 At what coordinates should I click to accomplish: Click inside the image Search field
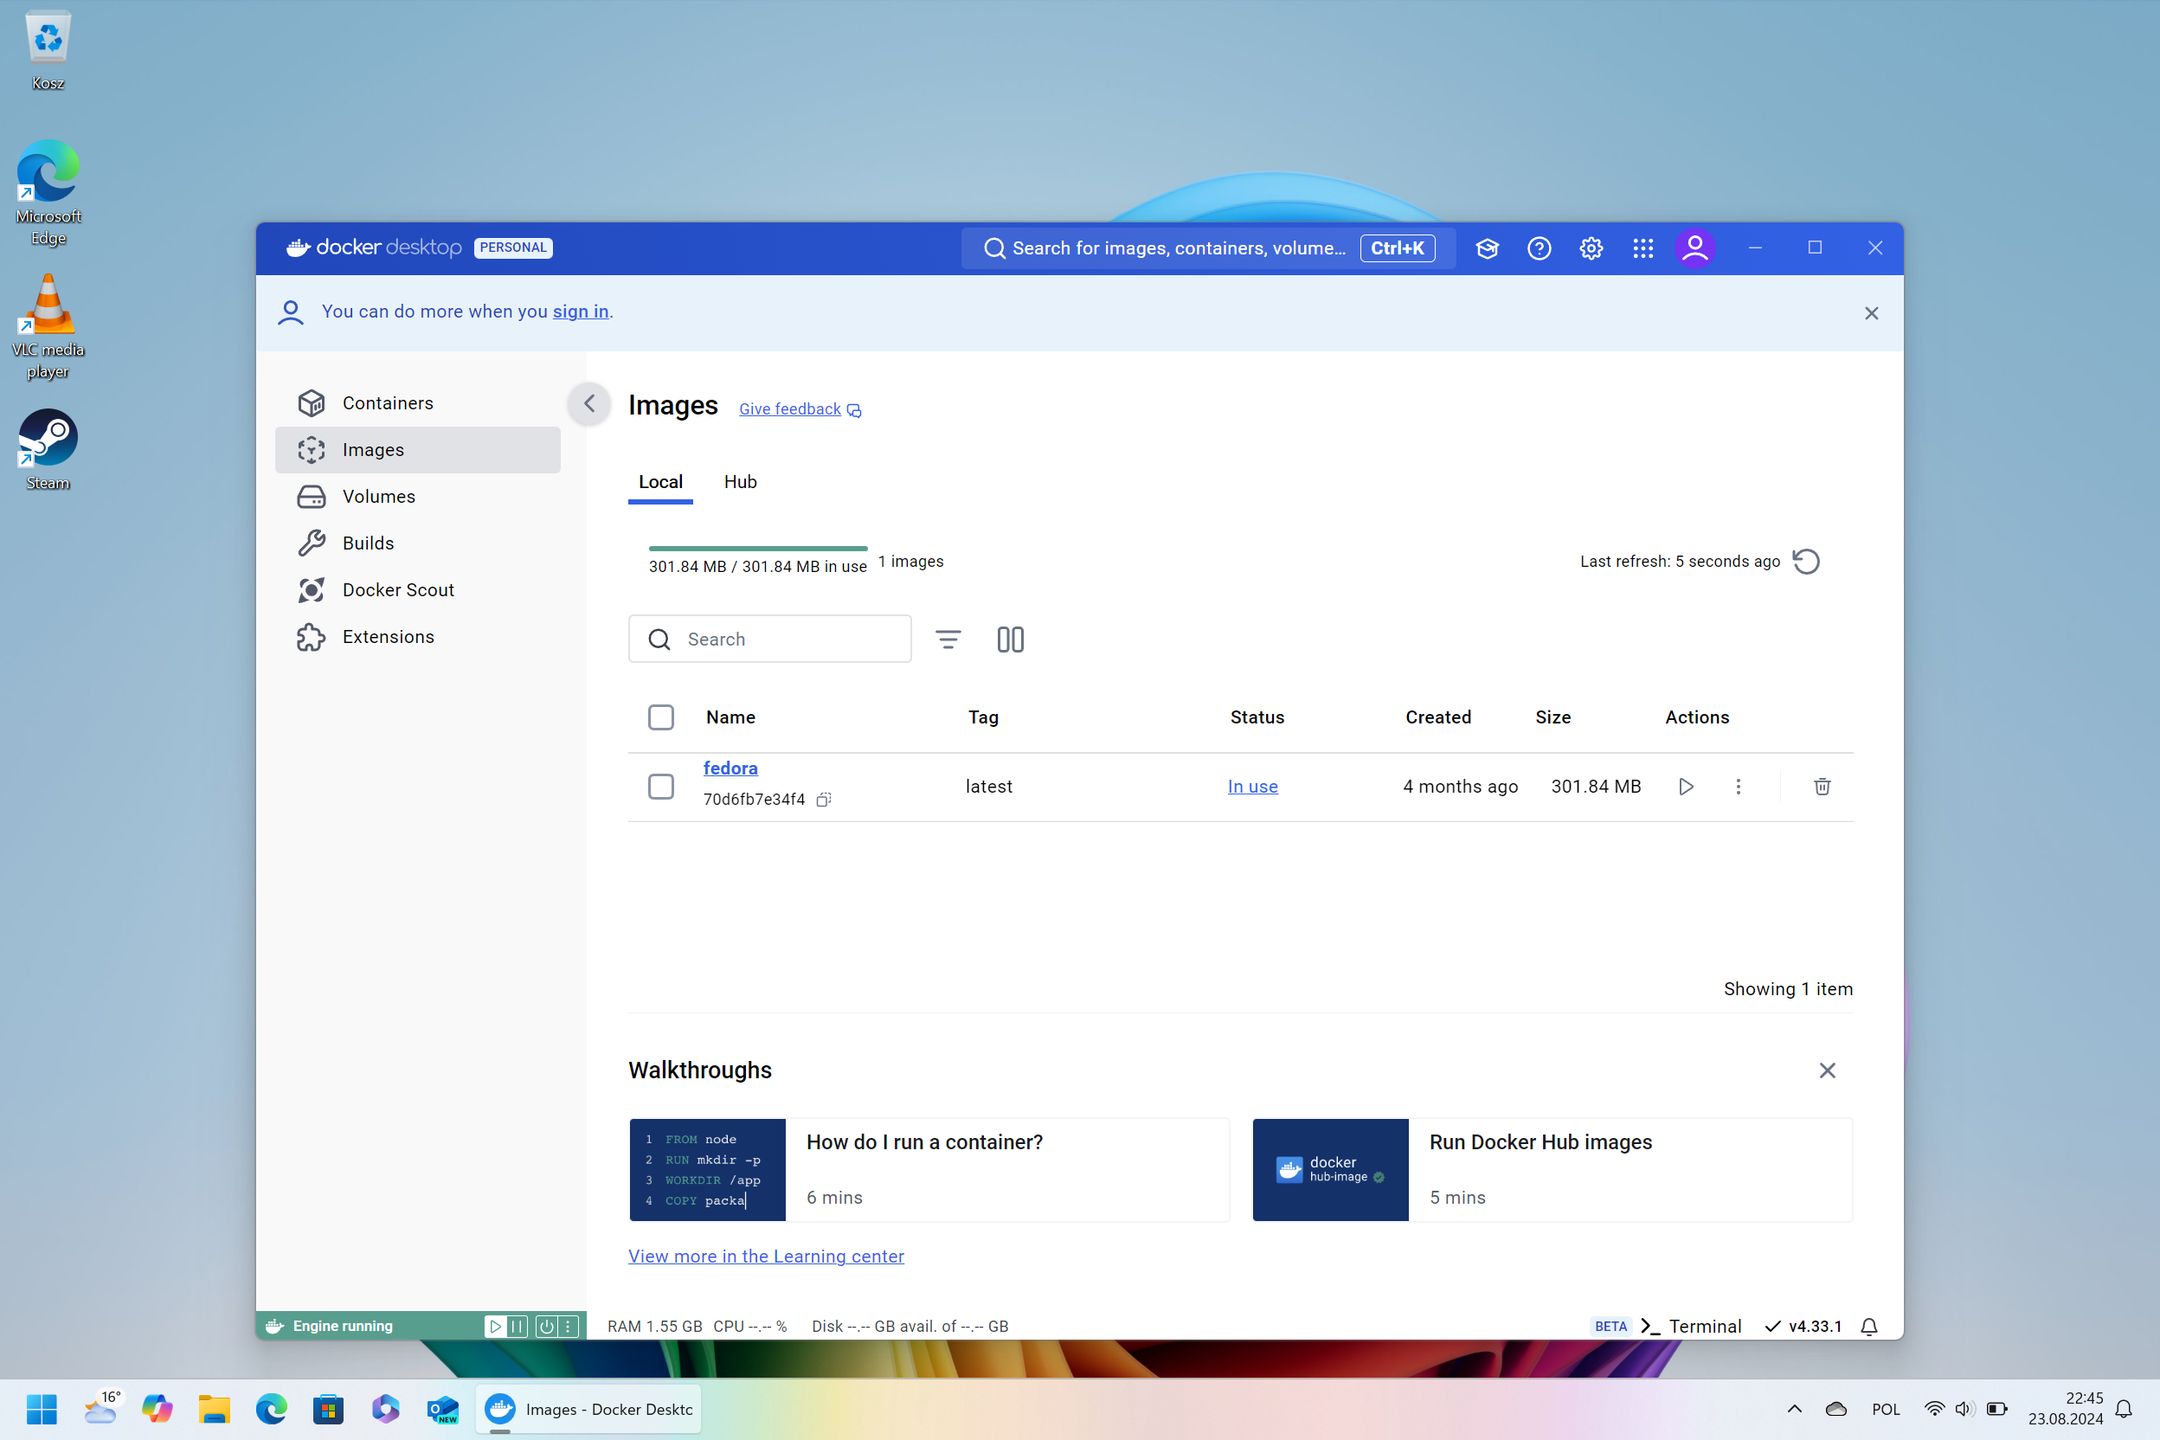click(780, 638)
